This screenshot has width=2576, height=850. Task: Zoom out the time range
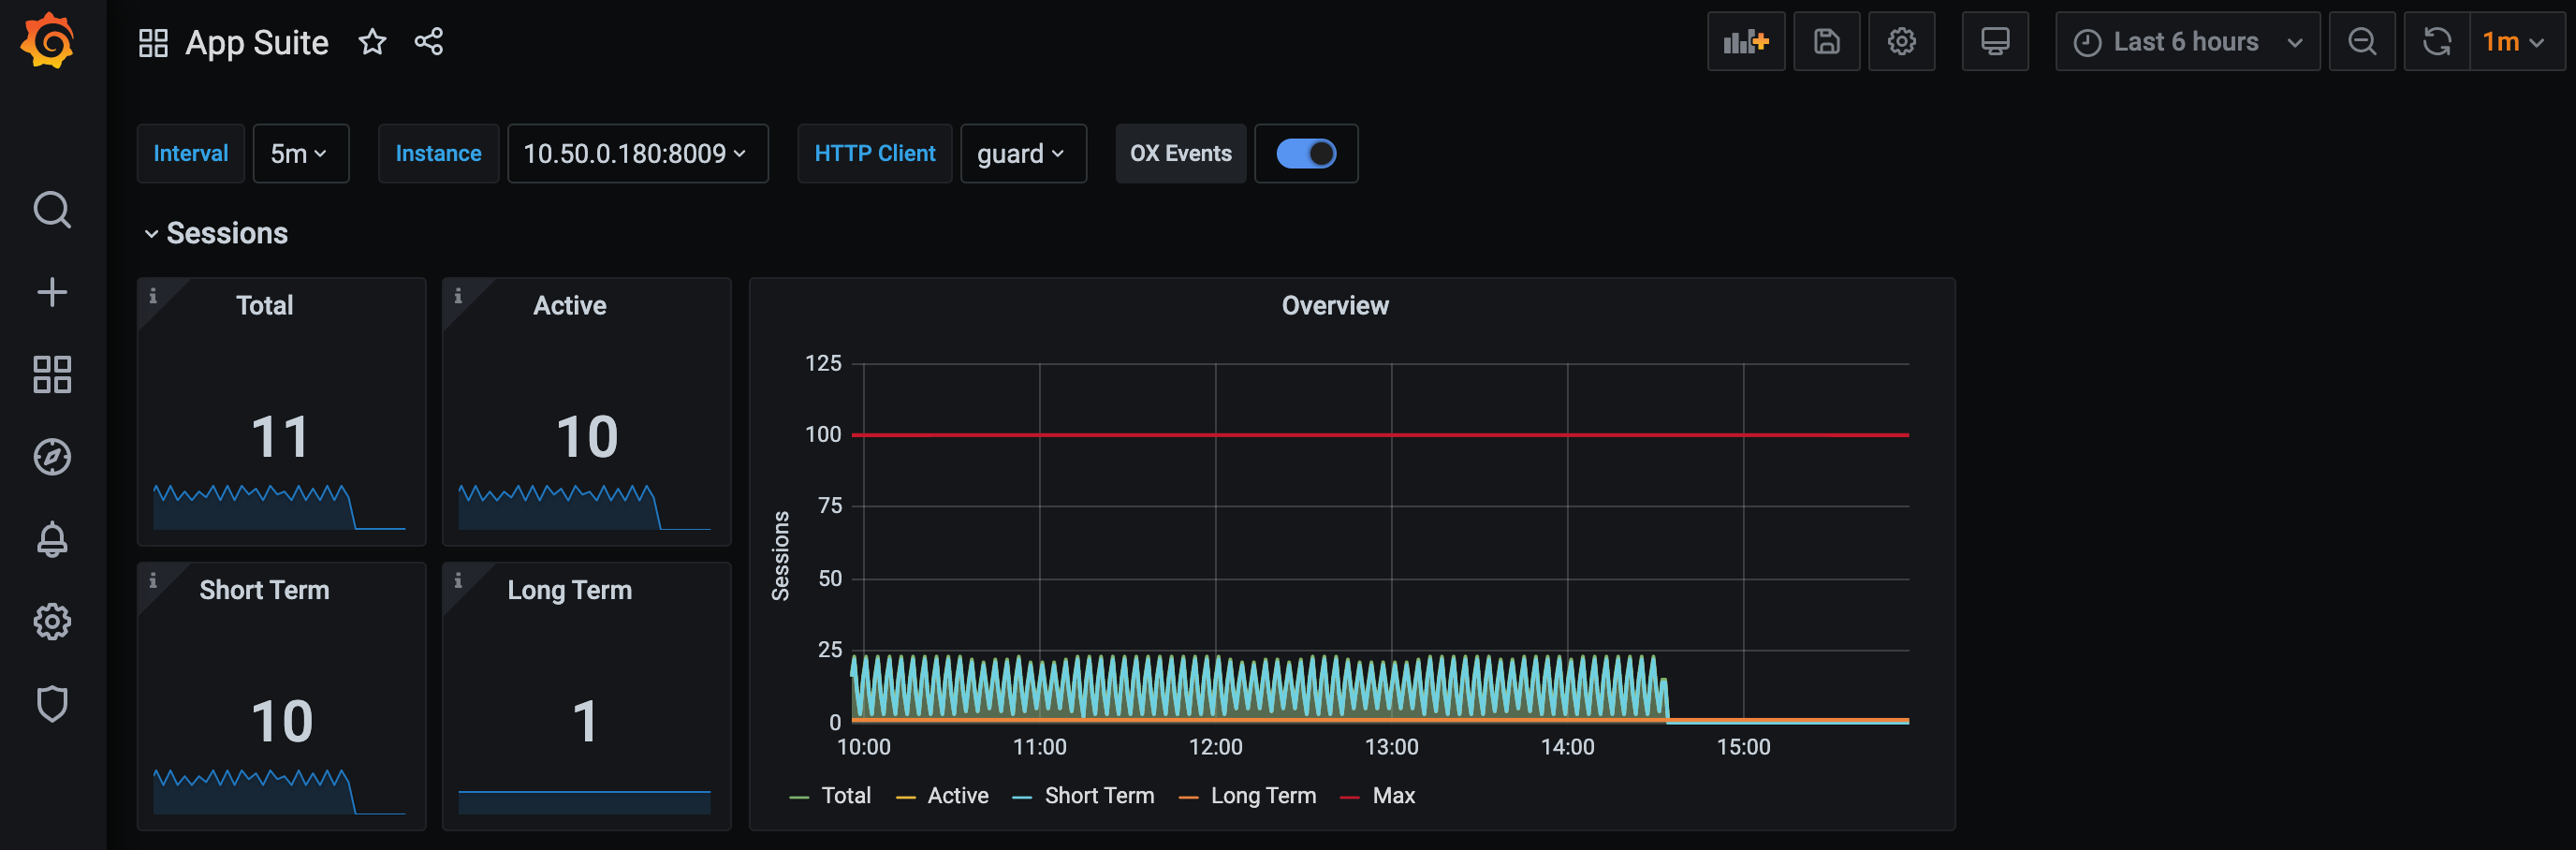point(2362,42)
